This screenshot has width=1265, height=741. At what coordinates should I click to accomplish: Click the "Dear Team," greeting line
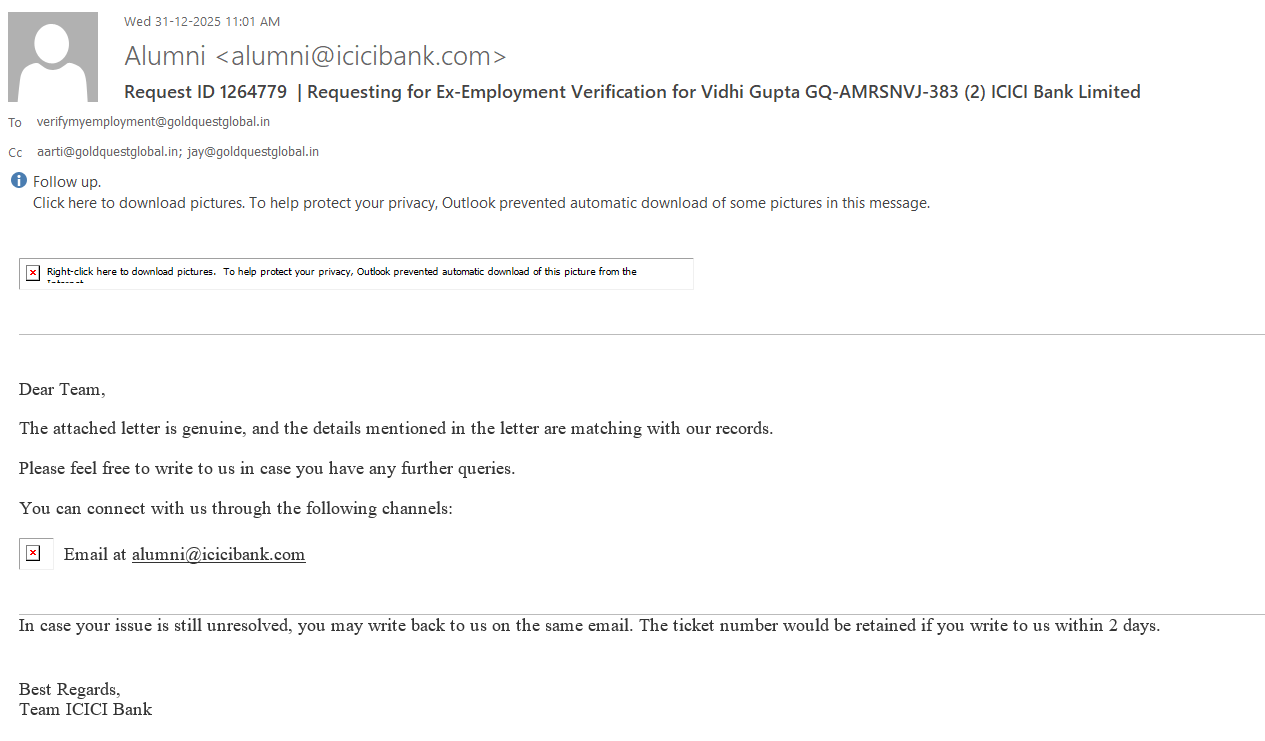62,390
